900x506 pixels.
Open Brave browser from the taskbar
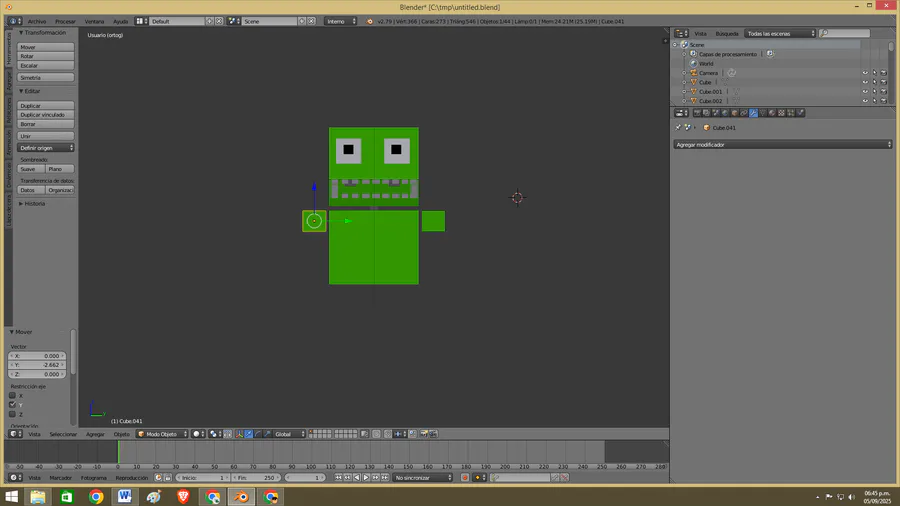coord(183,496)
